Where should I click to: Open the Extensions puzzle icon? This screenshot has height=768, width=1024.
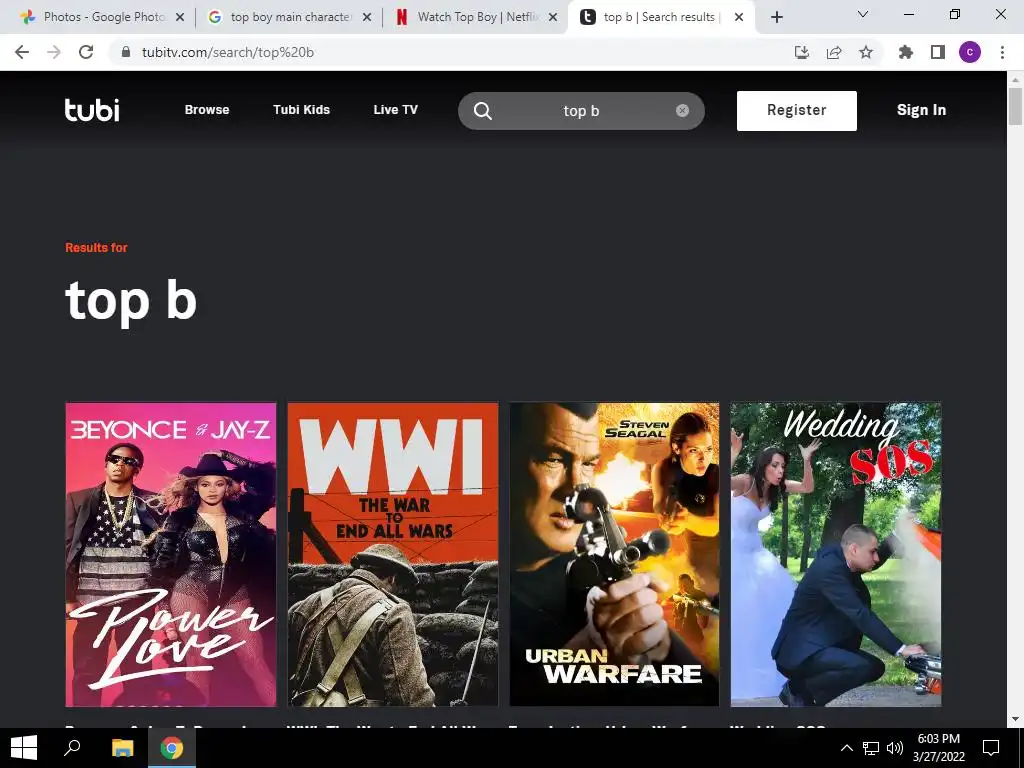[906, 52]
